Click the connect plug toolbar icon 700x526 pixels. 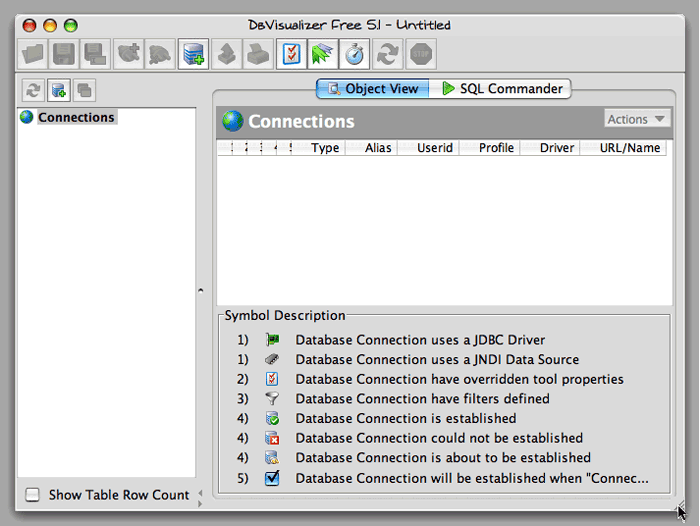(x=129, y=54)
